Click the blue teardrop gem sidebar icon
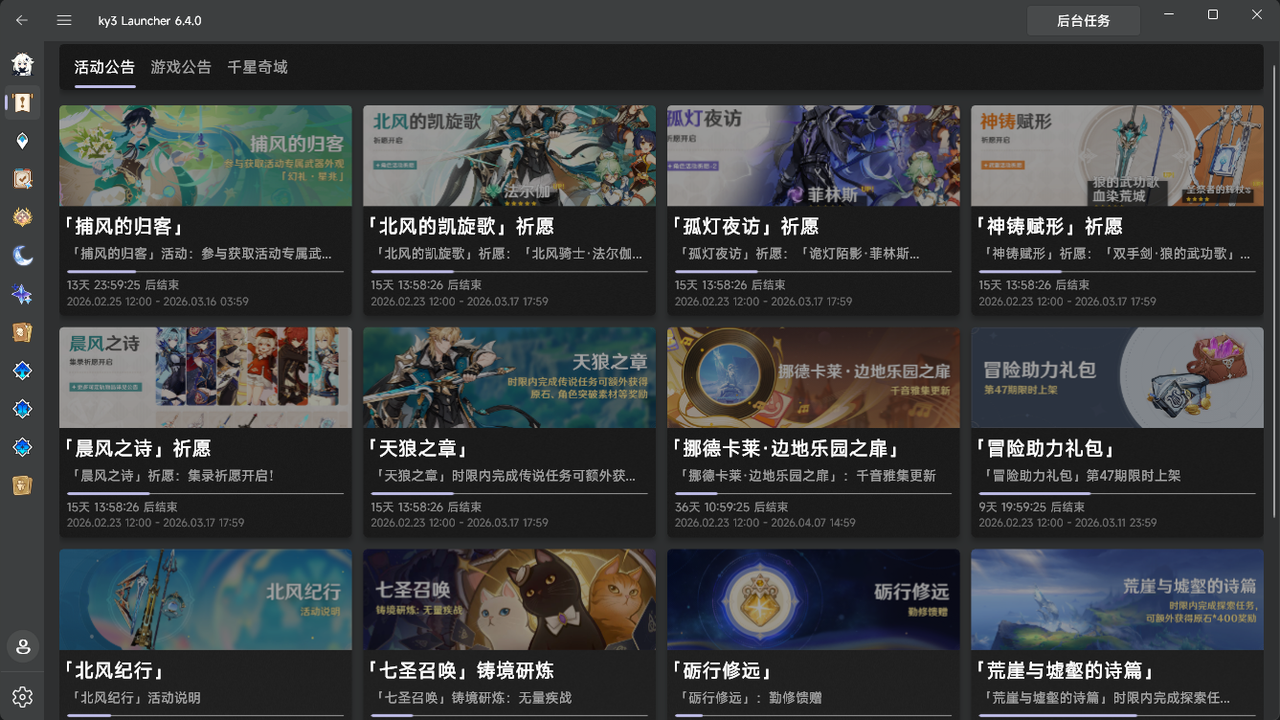The height and width of the screenshot is (720, 1280). pyautogui.click(x=22, y=140)
